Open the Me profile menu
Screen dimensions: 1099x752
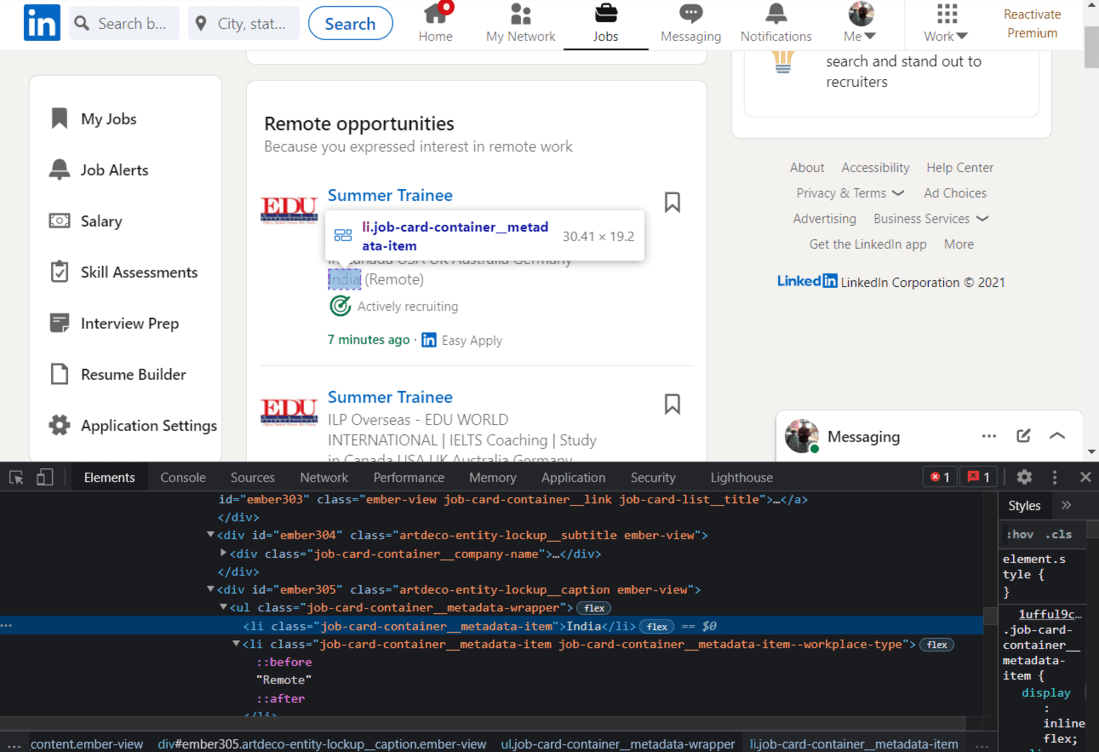coord(860,23)
